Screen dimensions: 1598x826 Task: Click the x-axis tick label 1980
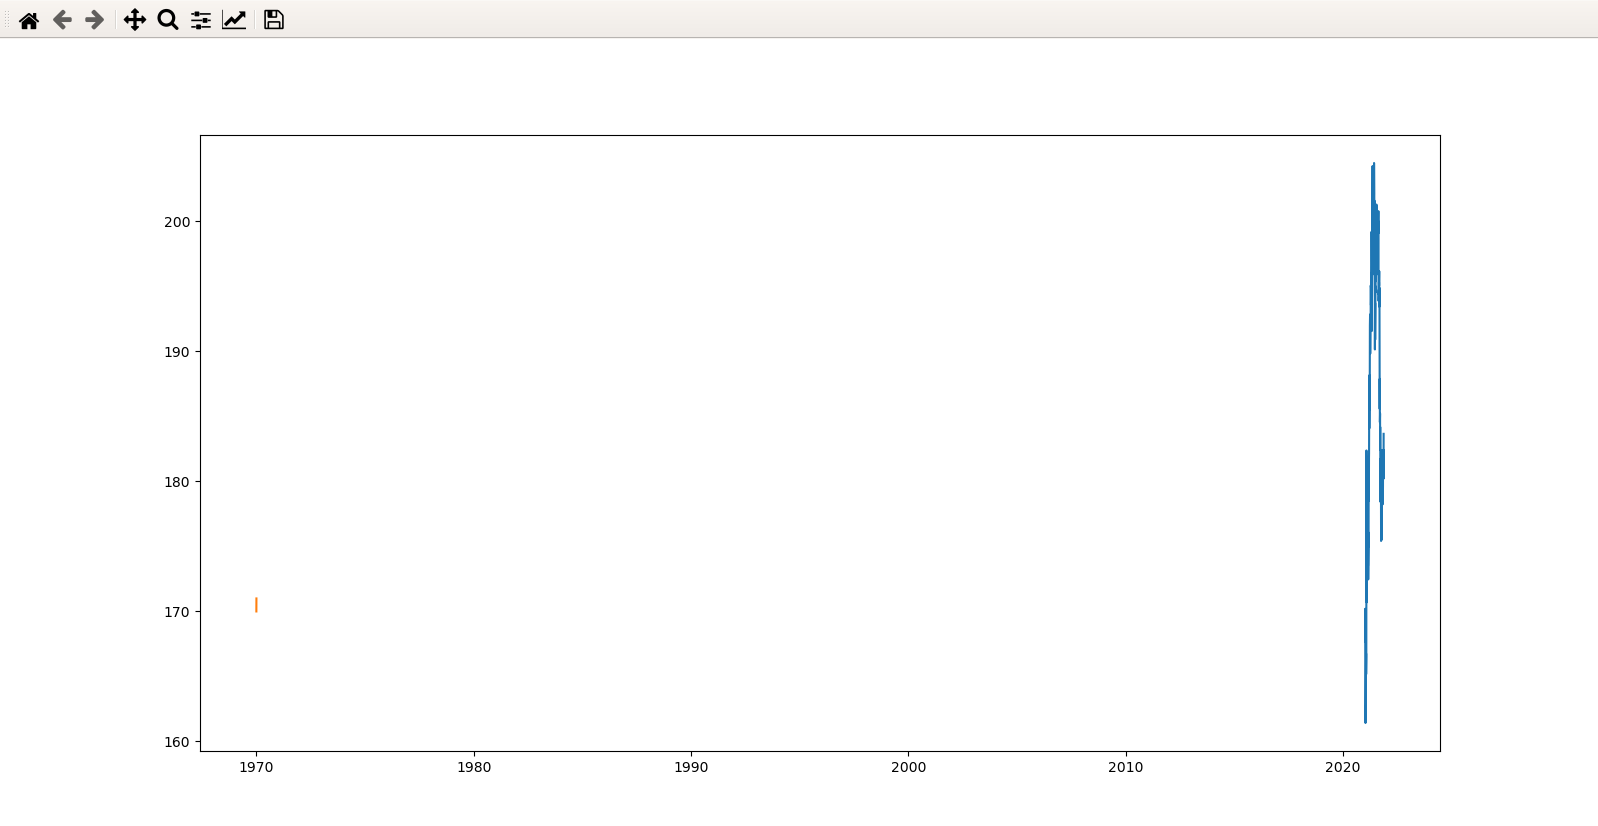474,767
